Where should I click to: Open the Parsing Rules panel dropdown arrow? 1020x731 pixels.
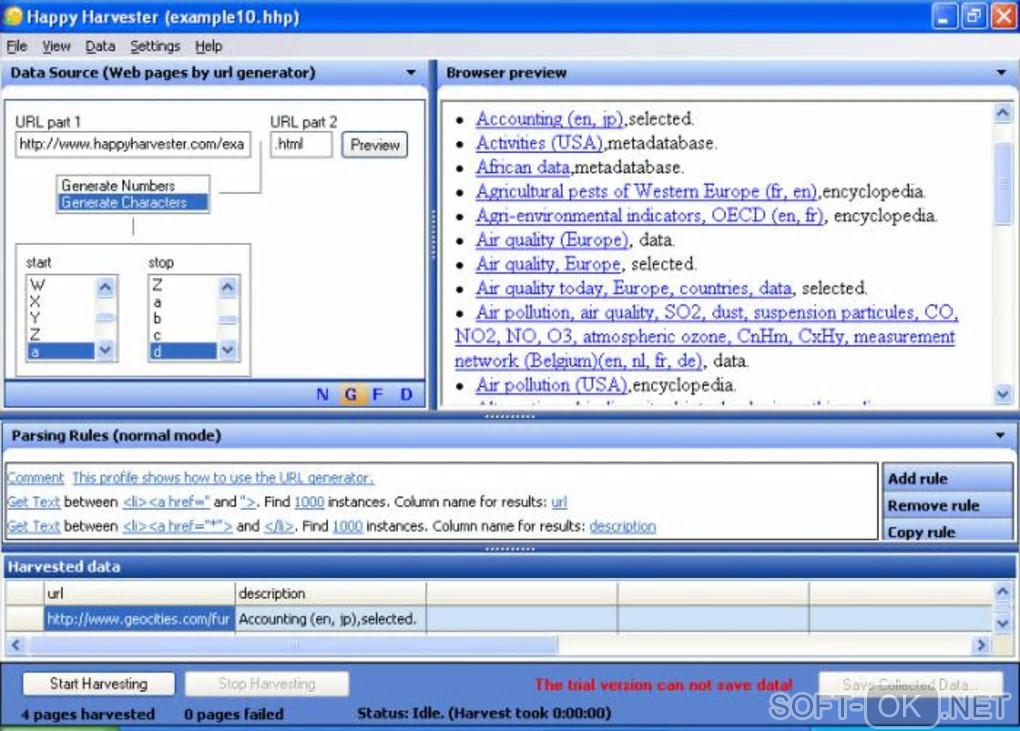tap(1000, 435)
